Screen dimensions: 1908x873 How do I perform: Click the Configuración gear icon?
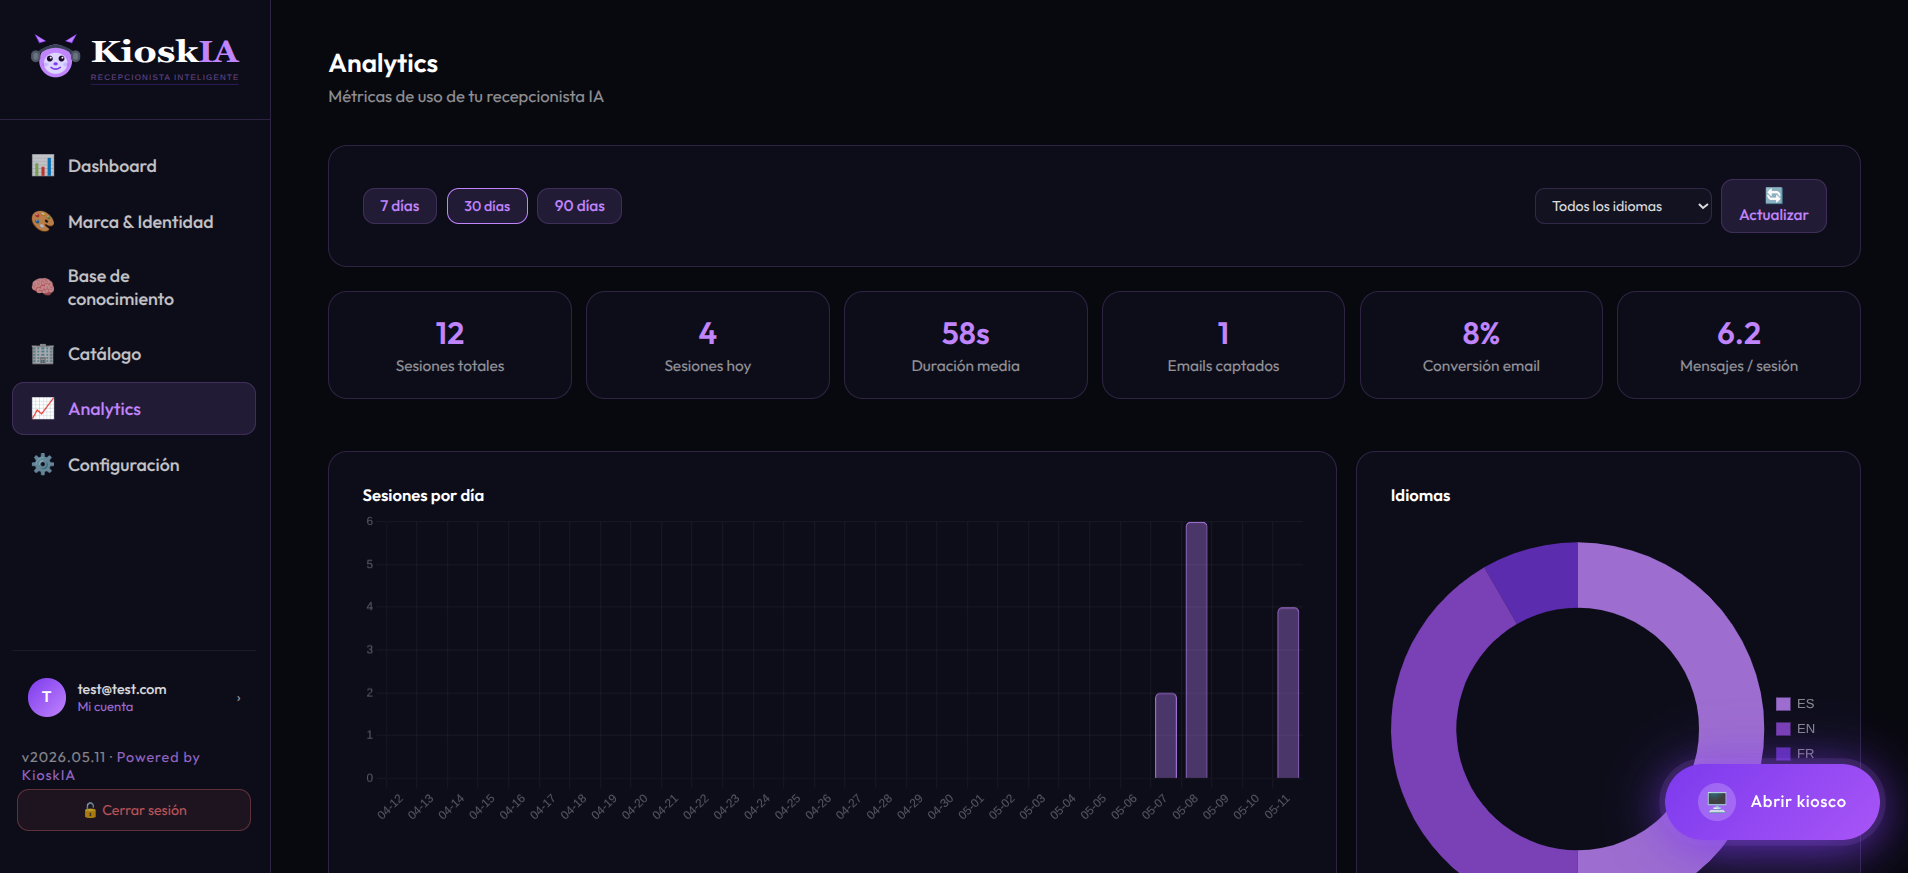pyautogui.click(x=43, y=465)
